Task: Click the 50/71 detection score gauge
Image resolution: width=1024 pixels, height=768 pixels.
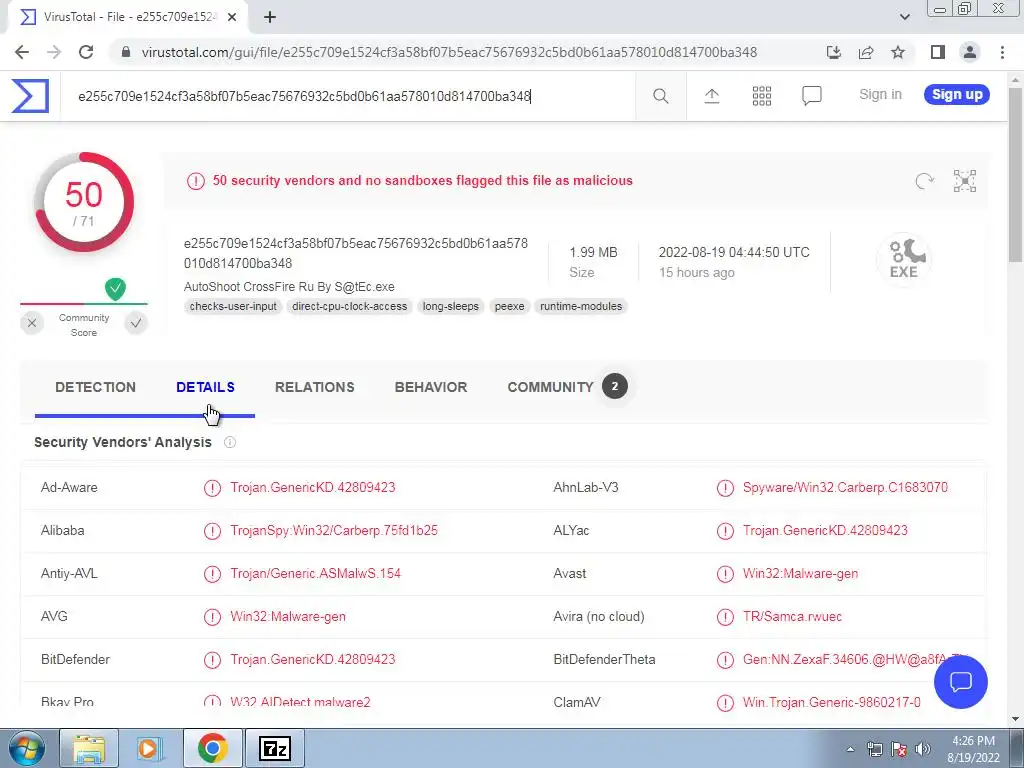Action: 84,202
